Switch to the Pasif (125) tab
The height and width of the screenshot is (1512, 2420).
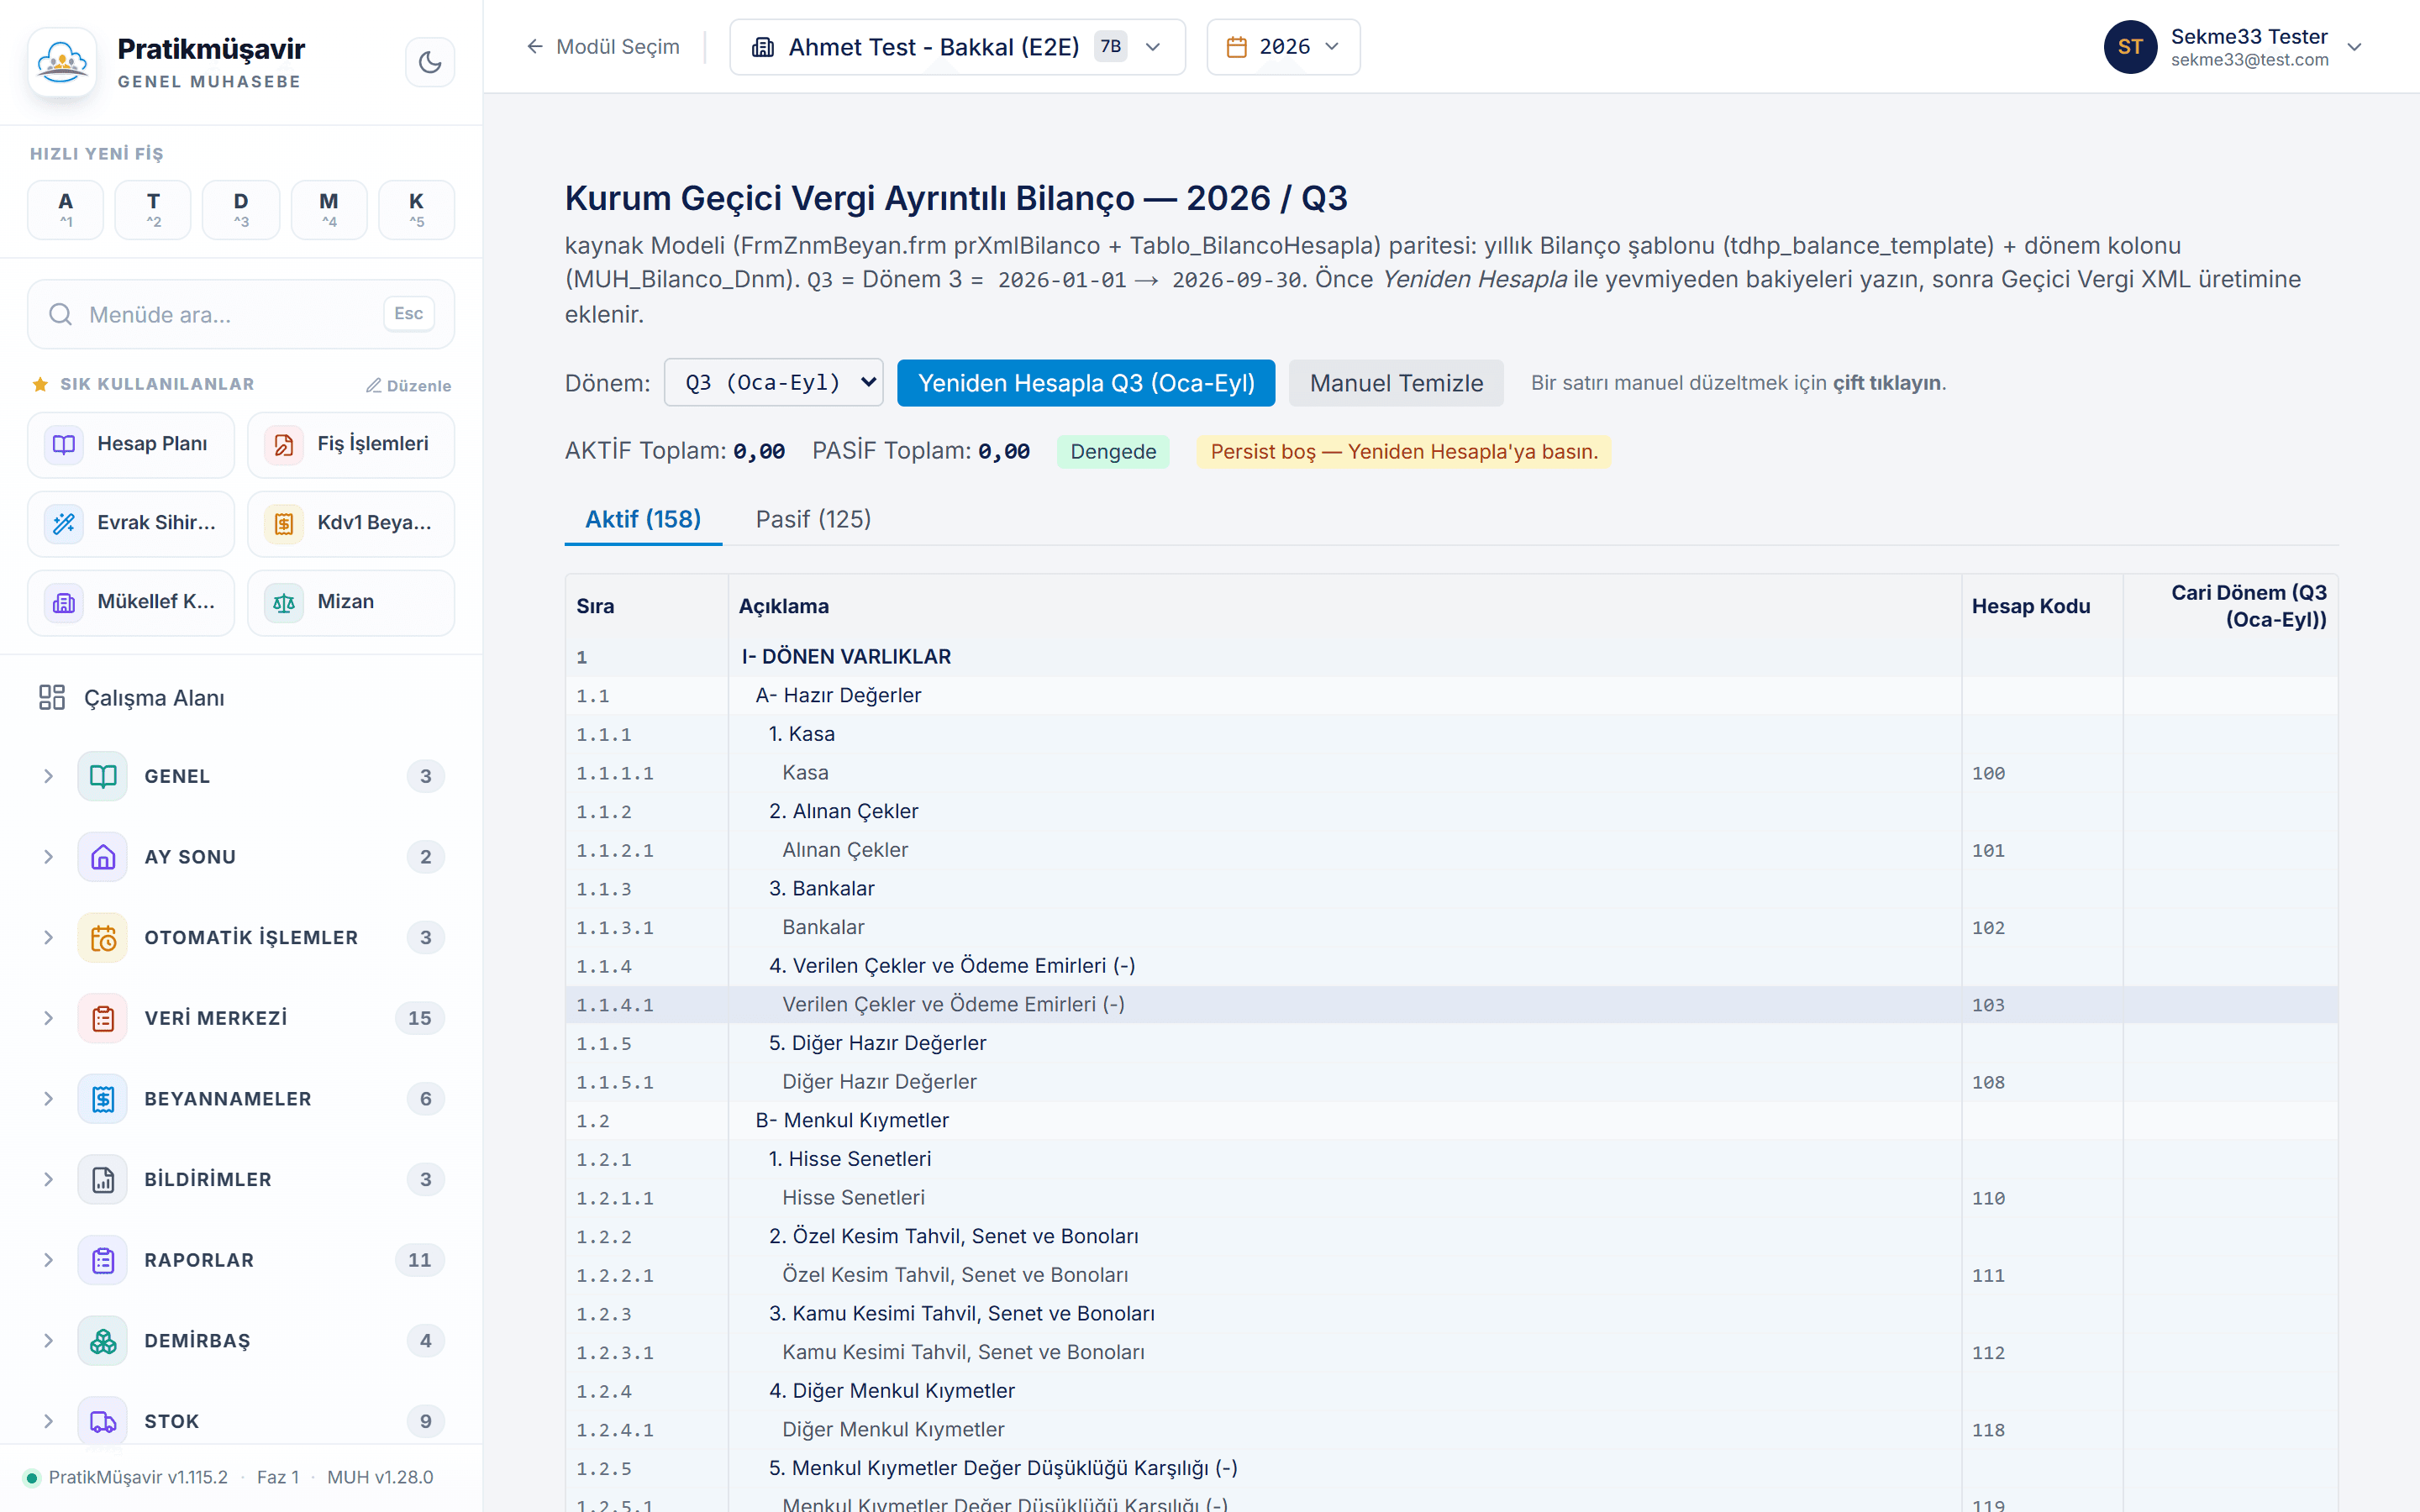[x=813, y=519]
